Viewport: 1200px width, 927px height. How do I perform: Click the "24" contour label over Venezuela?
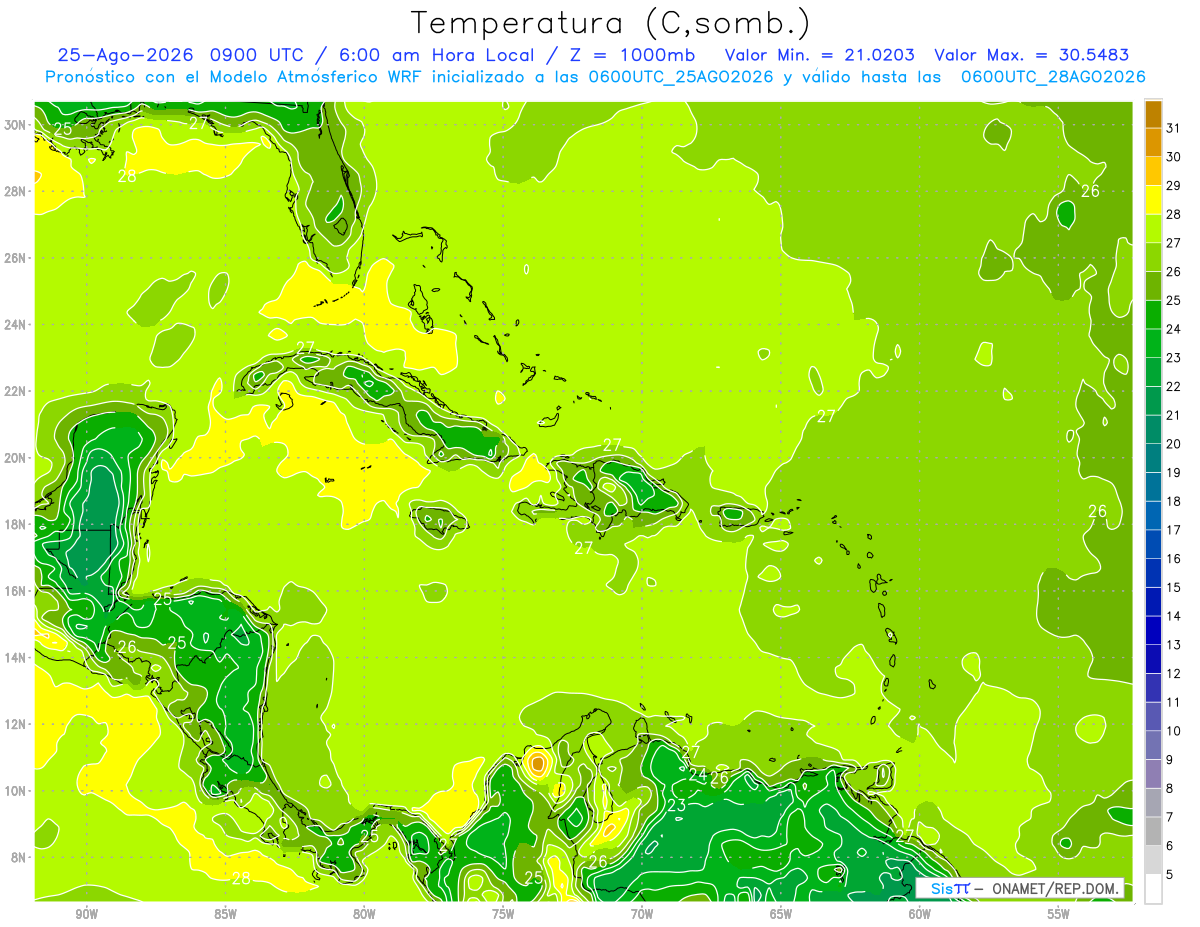[x=698, y=775]
